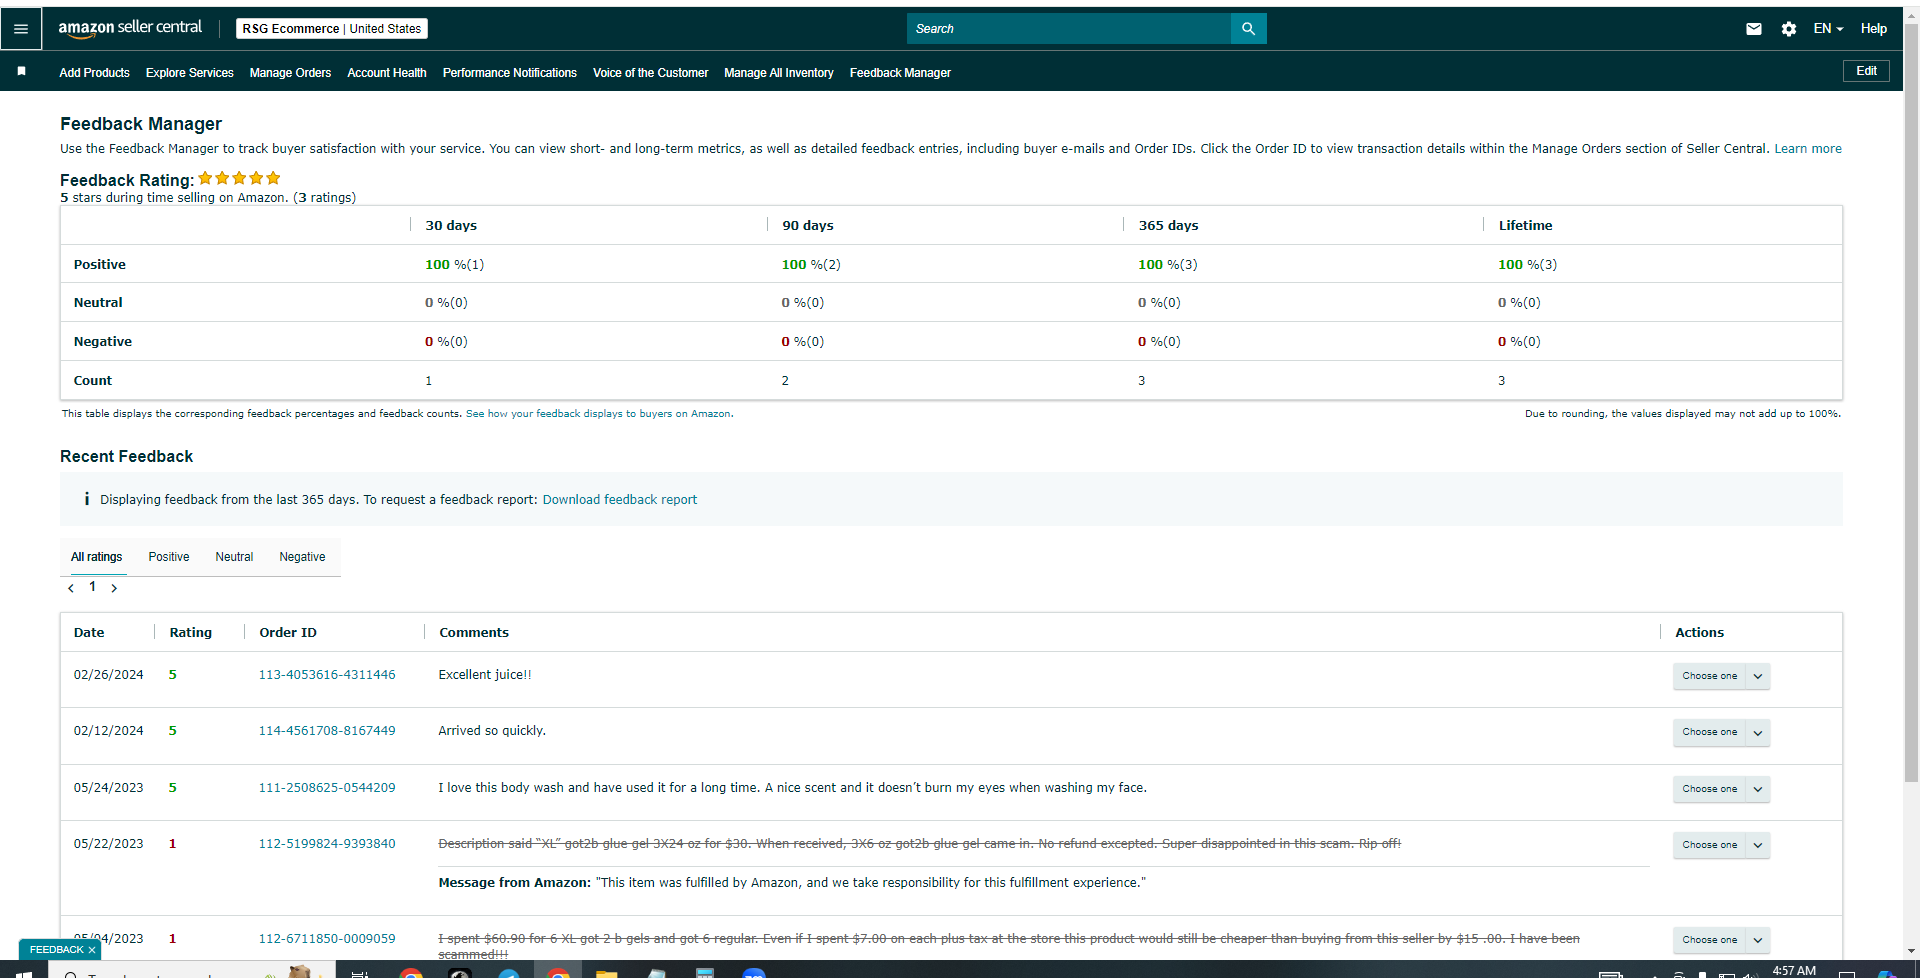Click the bookmark icon in navigation bar

[x=21, y=72]
